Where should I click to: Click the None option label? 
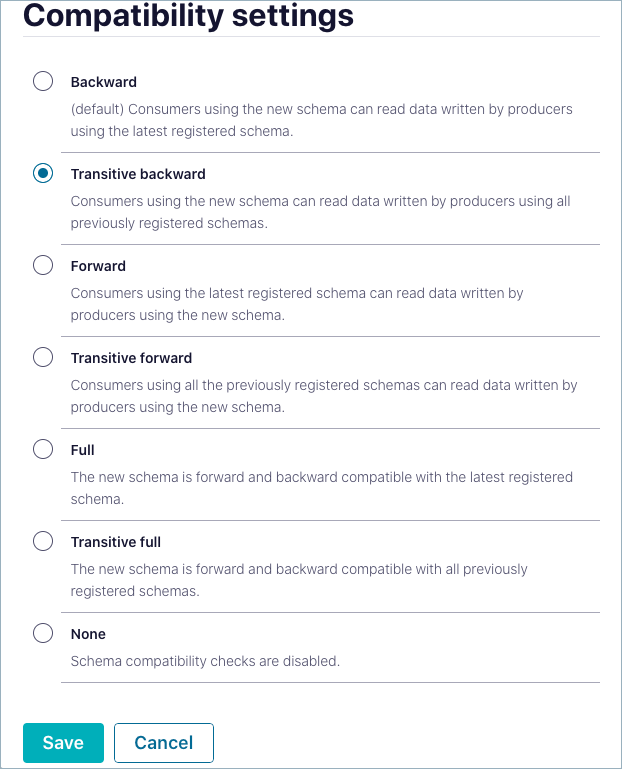coord(88,634)
